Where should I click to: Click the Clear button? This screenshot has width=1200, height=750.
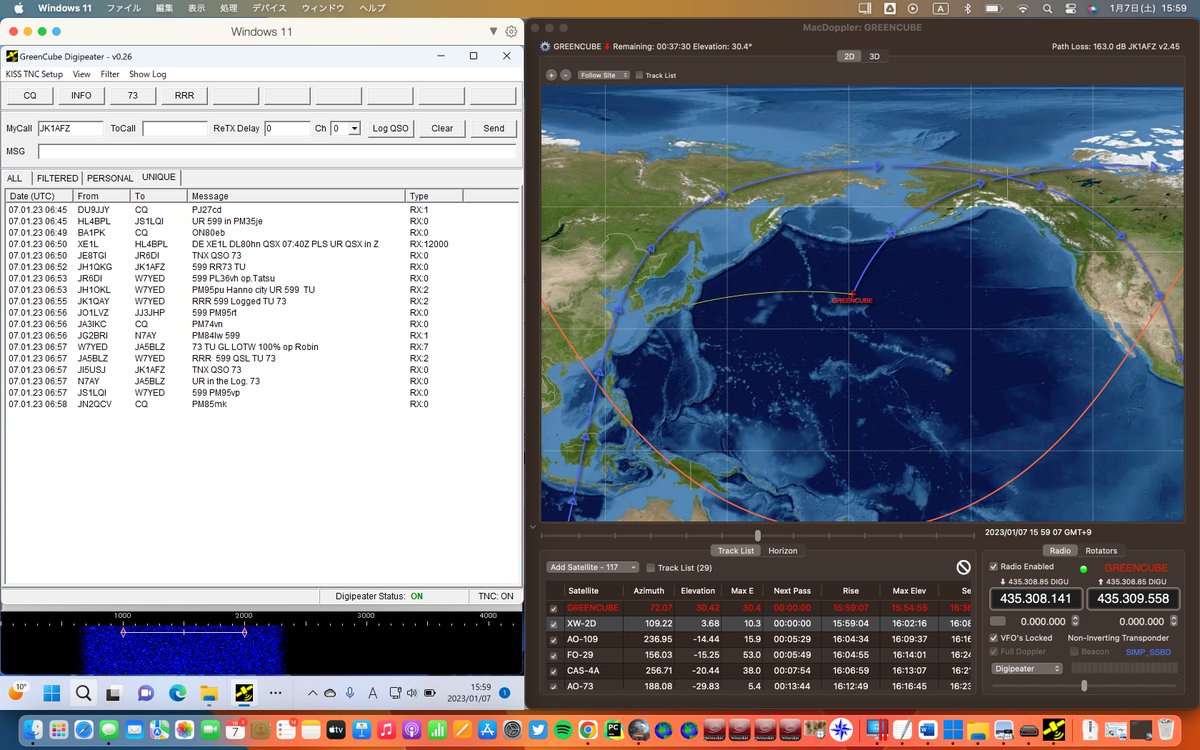click(442, 128)
